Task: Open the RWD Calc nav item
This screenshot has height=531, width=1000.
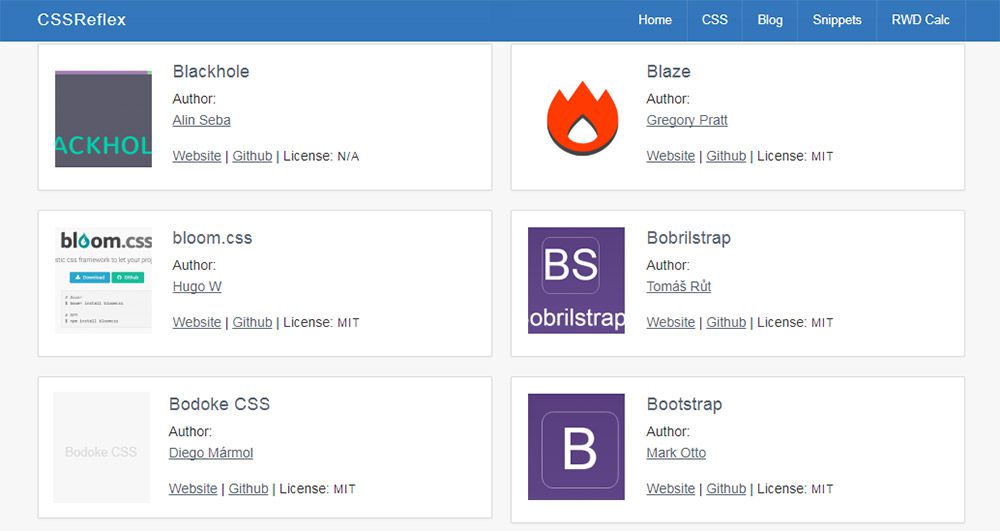Action: (x=920, y=20)
